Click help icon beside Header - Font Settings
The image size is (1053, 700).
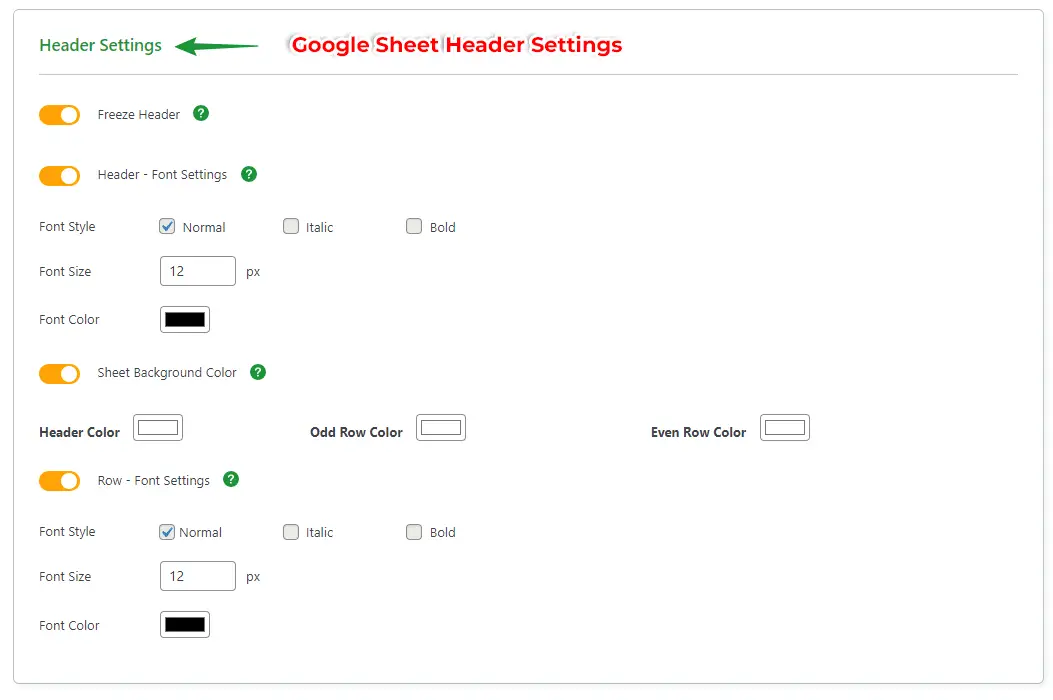click(x=249, y=174)
